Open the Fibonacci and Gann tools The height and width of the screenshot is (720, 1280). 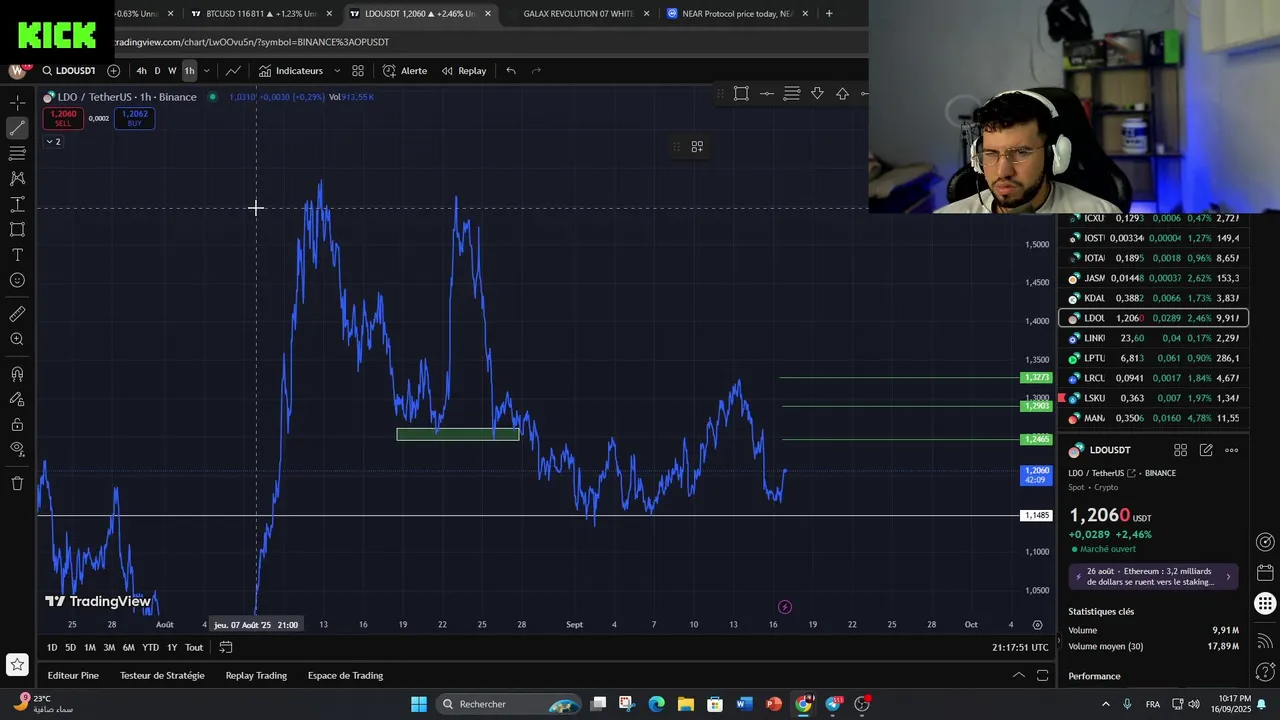(17, 153)
